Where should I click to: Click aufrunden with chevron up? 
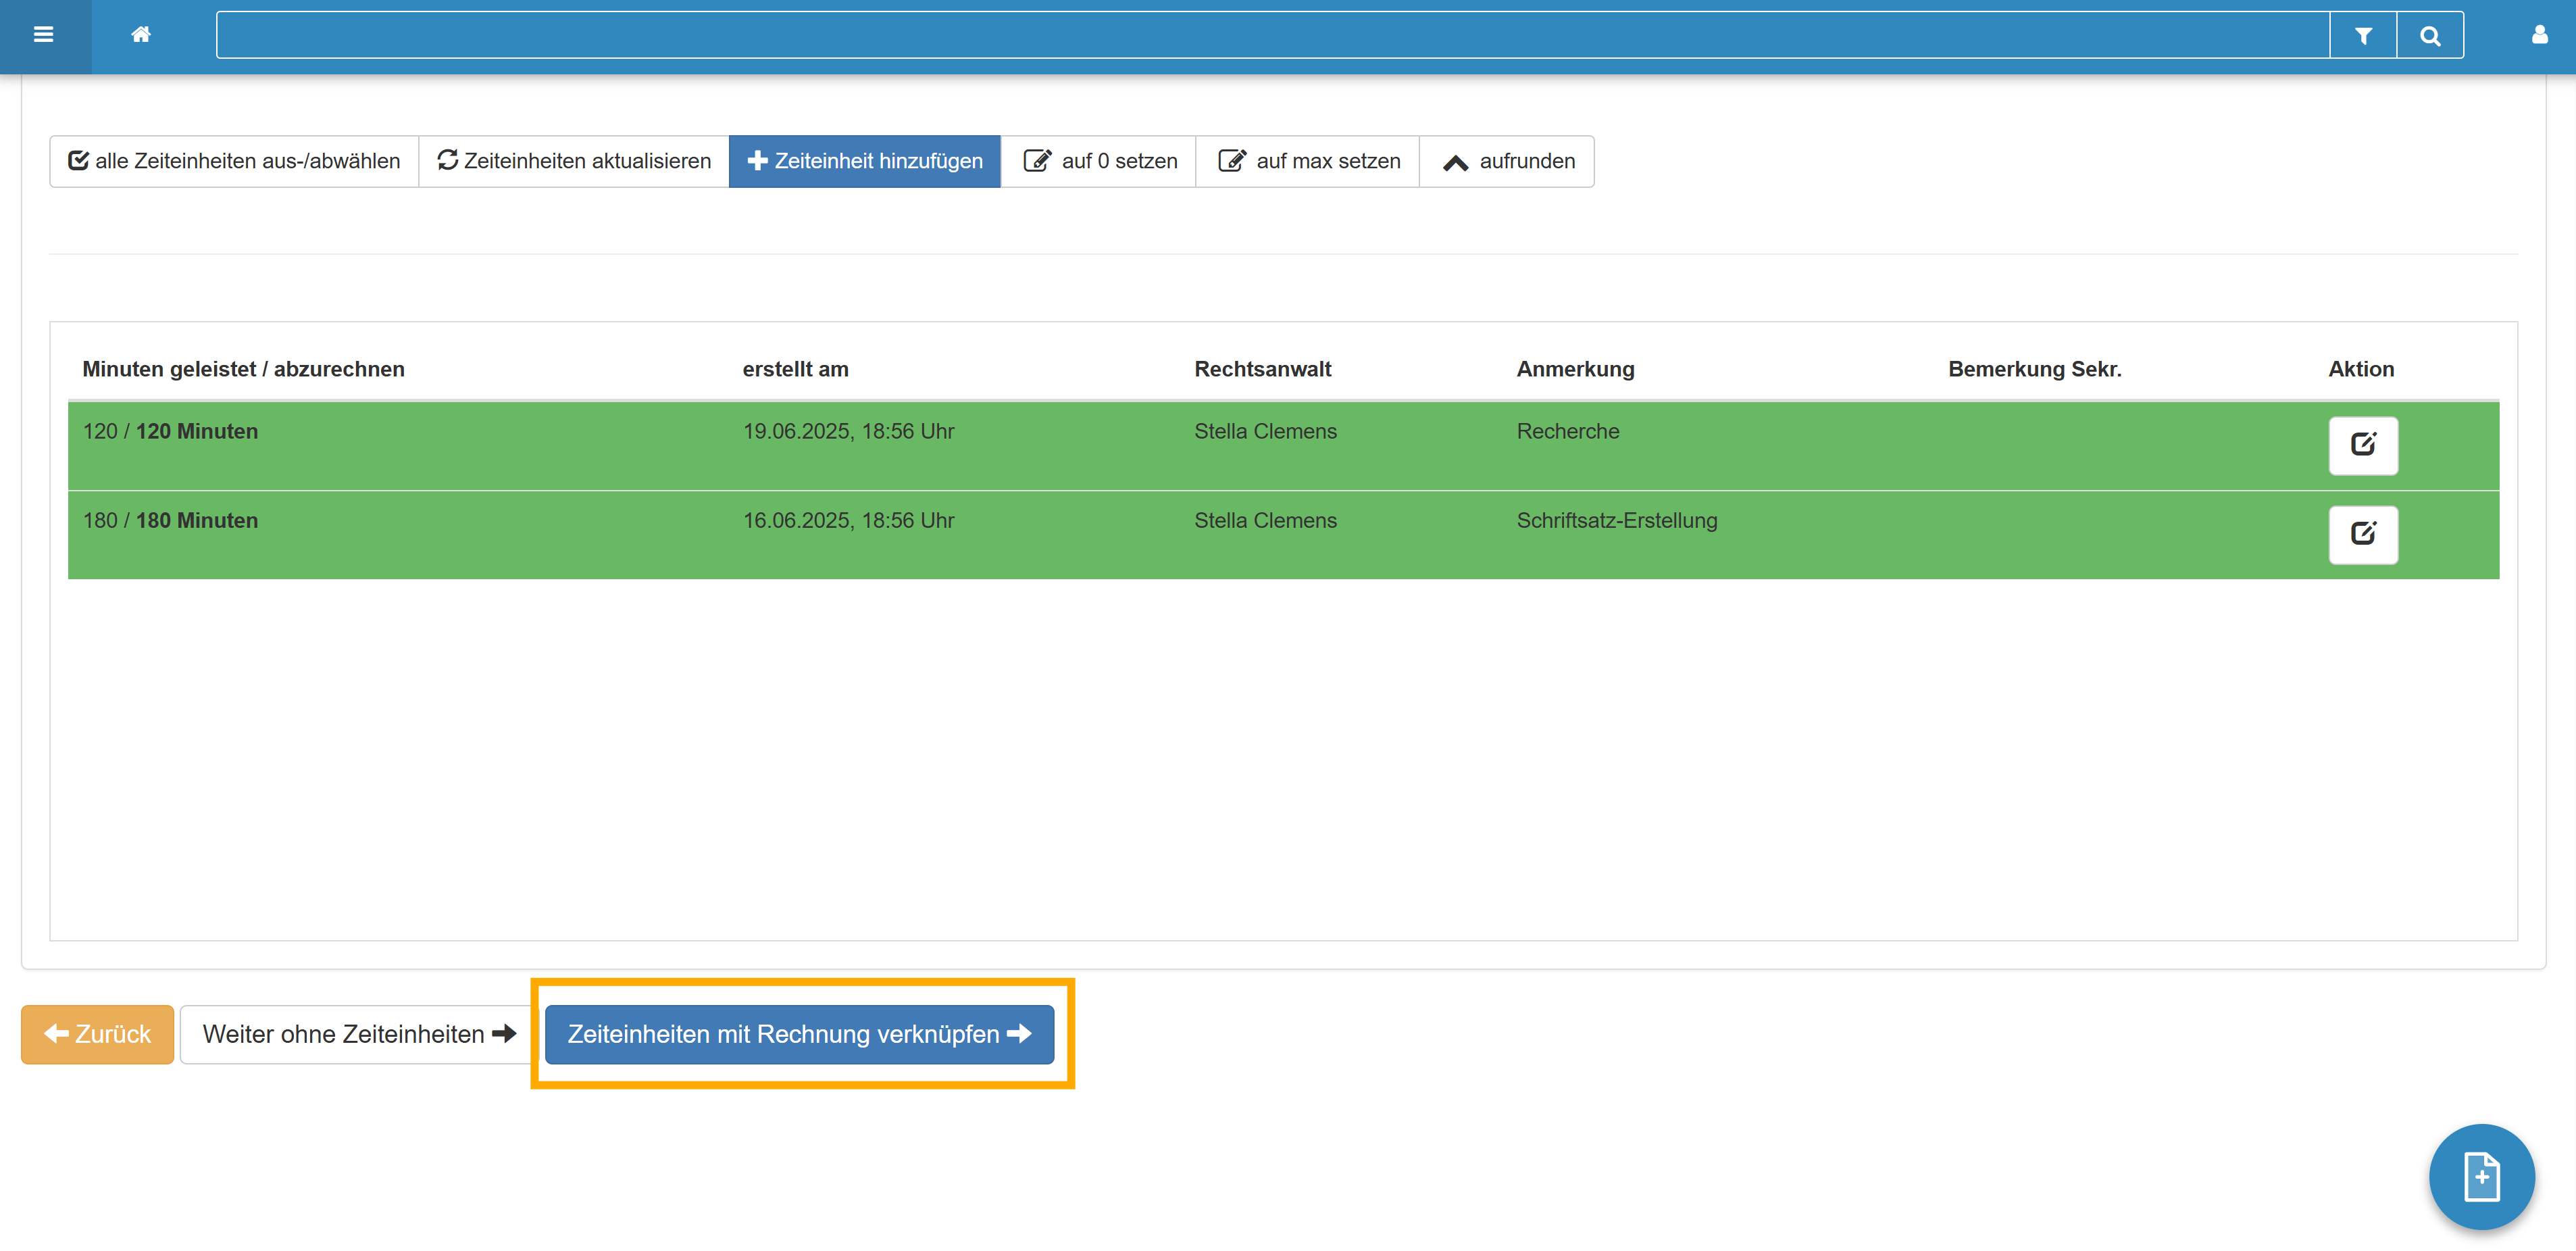1507,161
